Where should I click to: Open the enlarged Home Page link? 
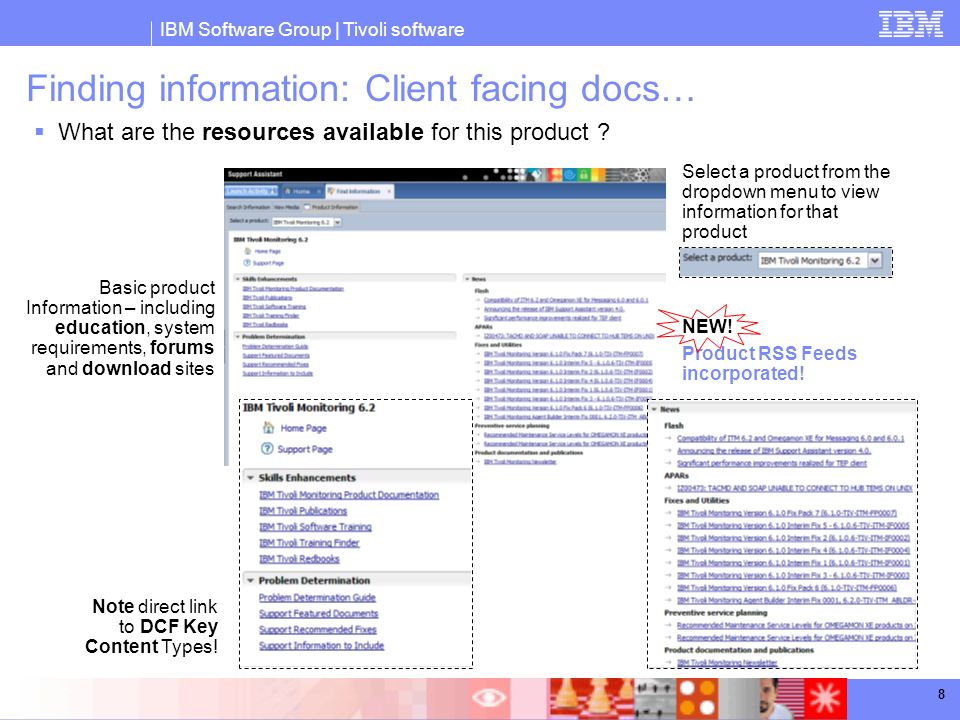tap(304, 428)
